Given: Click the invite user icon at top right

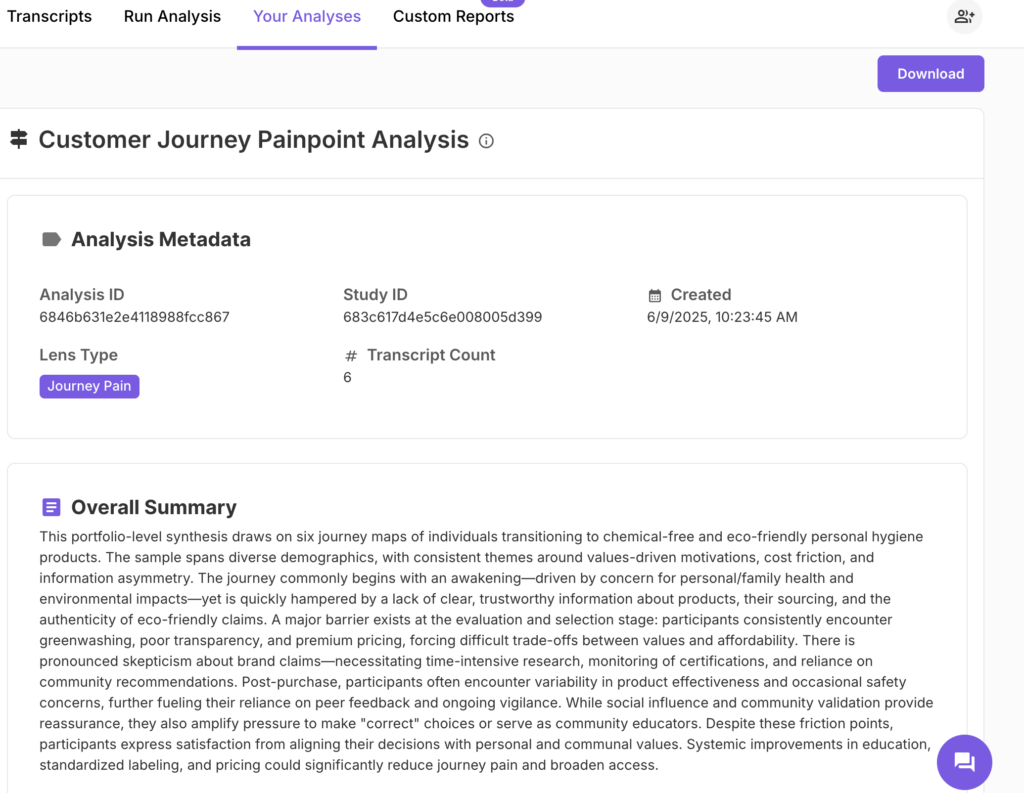Looking at the screenshot, I should (963, 17).
